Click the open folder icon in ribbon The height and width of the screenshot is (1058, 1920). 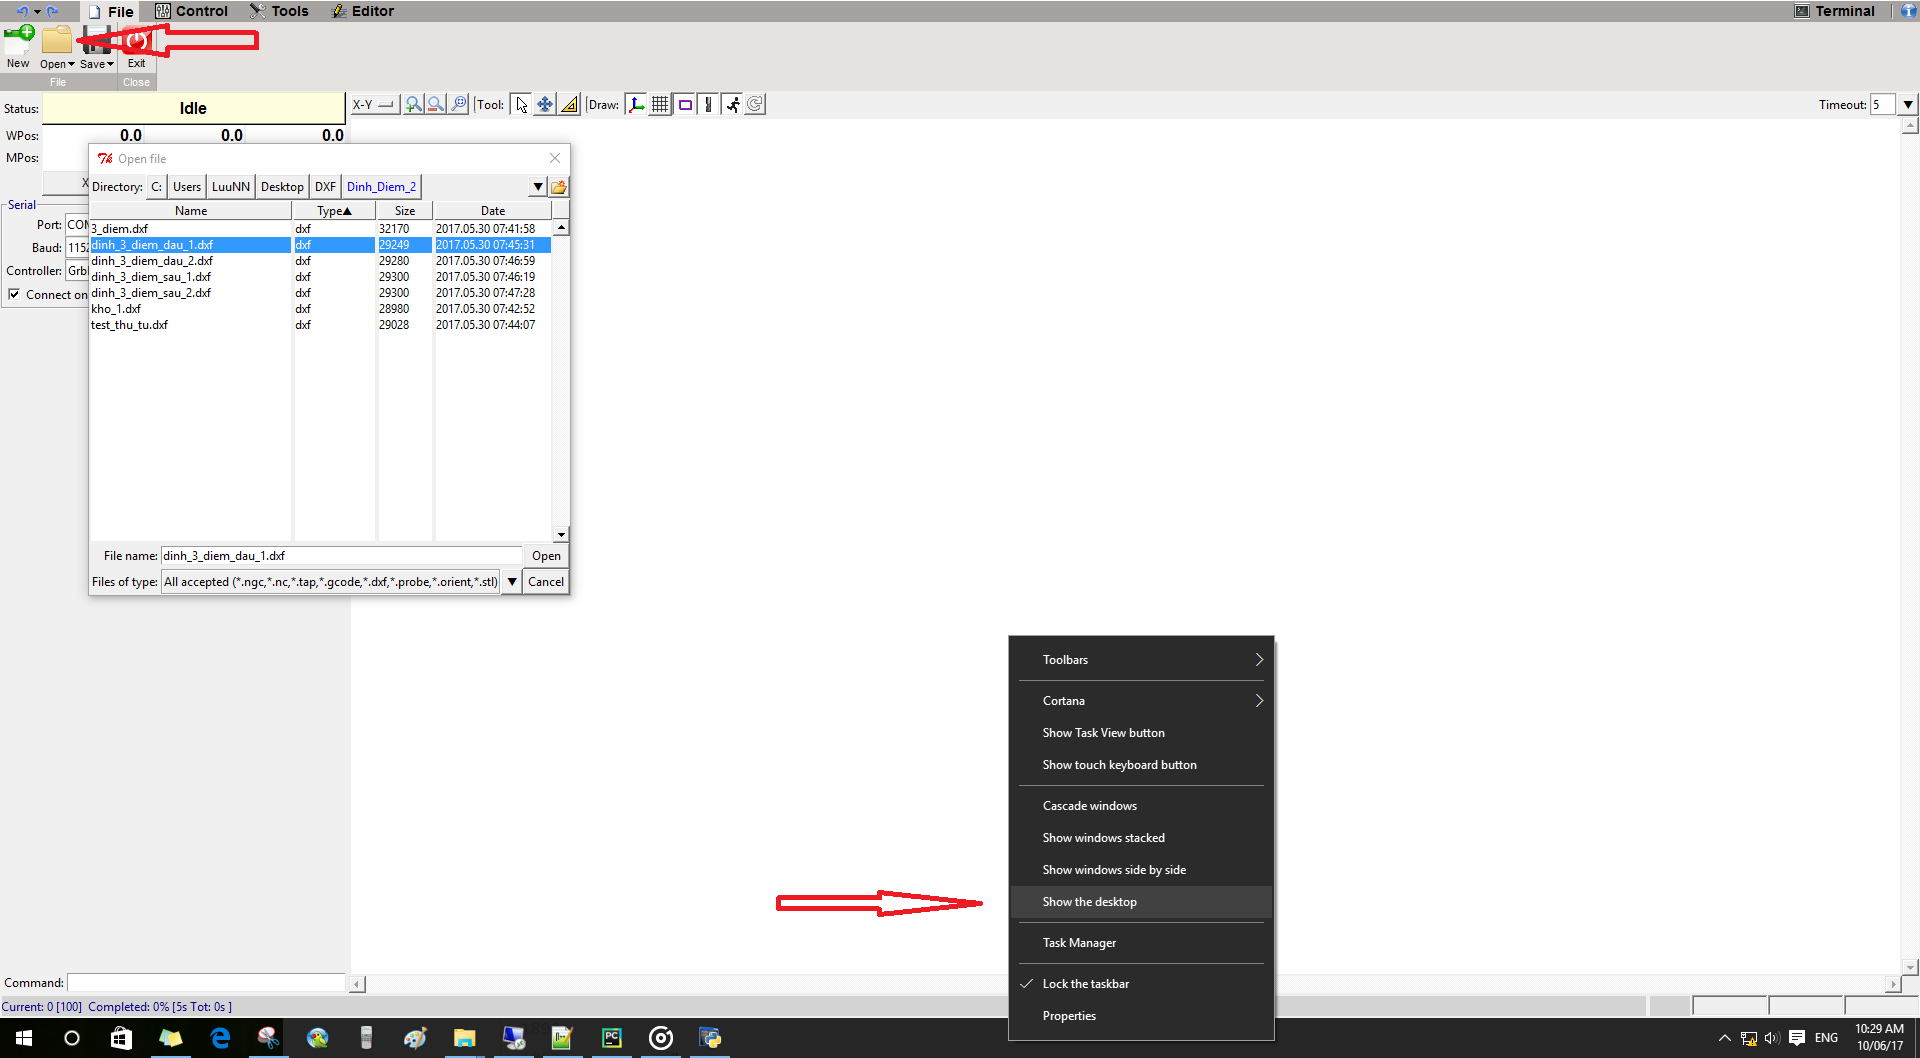tap(57, 41)
